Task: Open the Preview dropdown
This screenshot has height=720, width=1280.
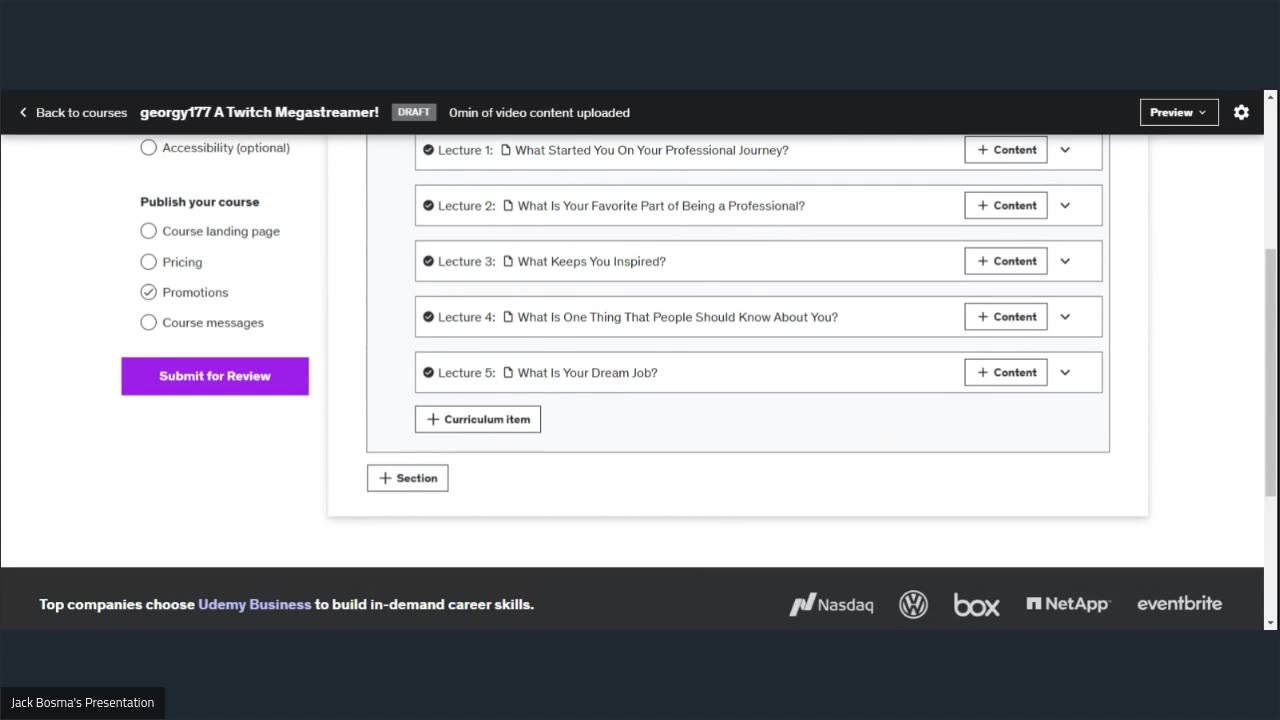Action: click(1179, 113)
